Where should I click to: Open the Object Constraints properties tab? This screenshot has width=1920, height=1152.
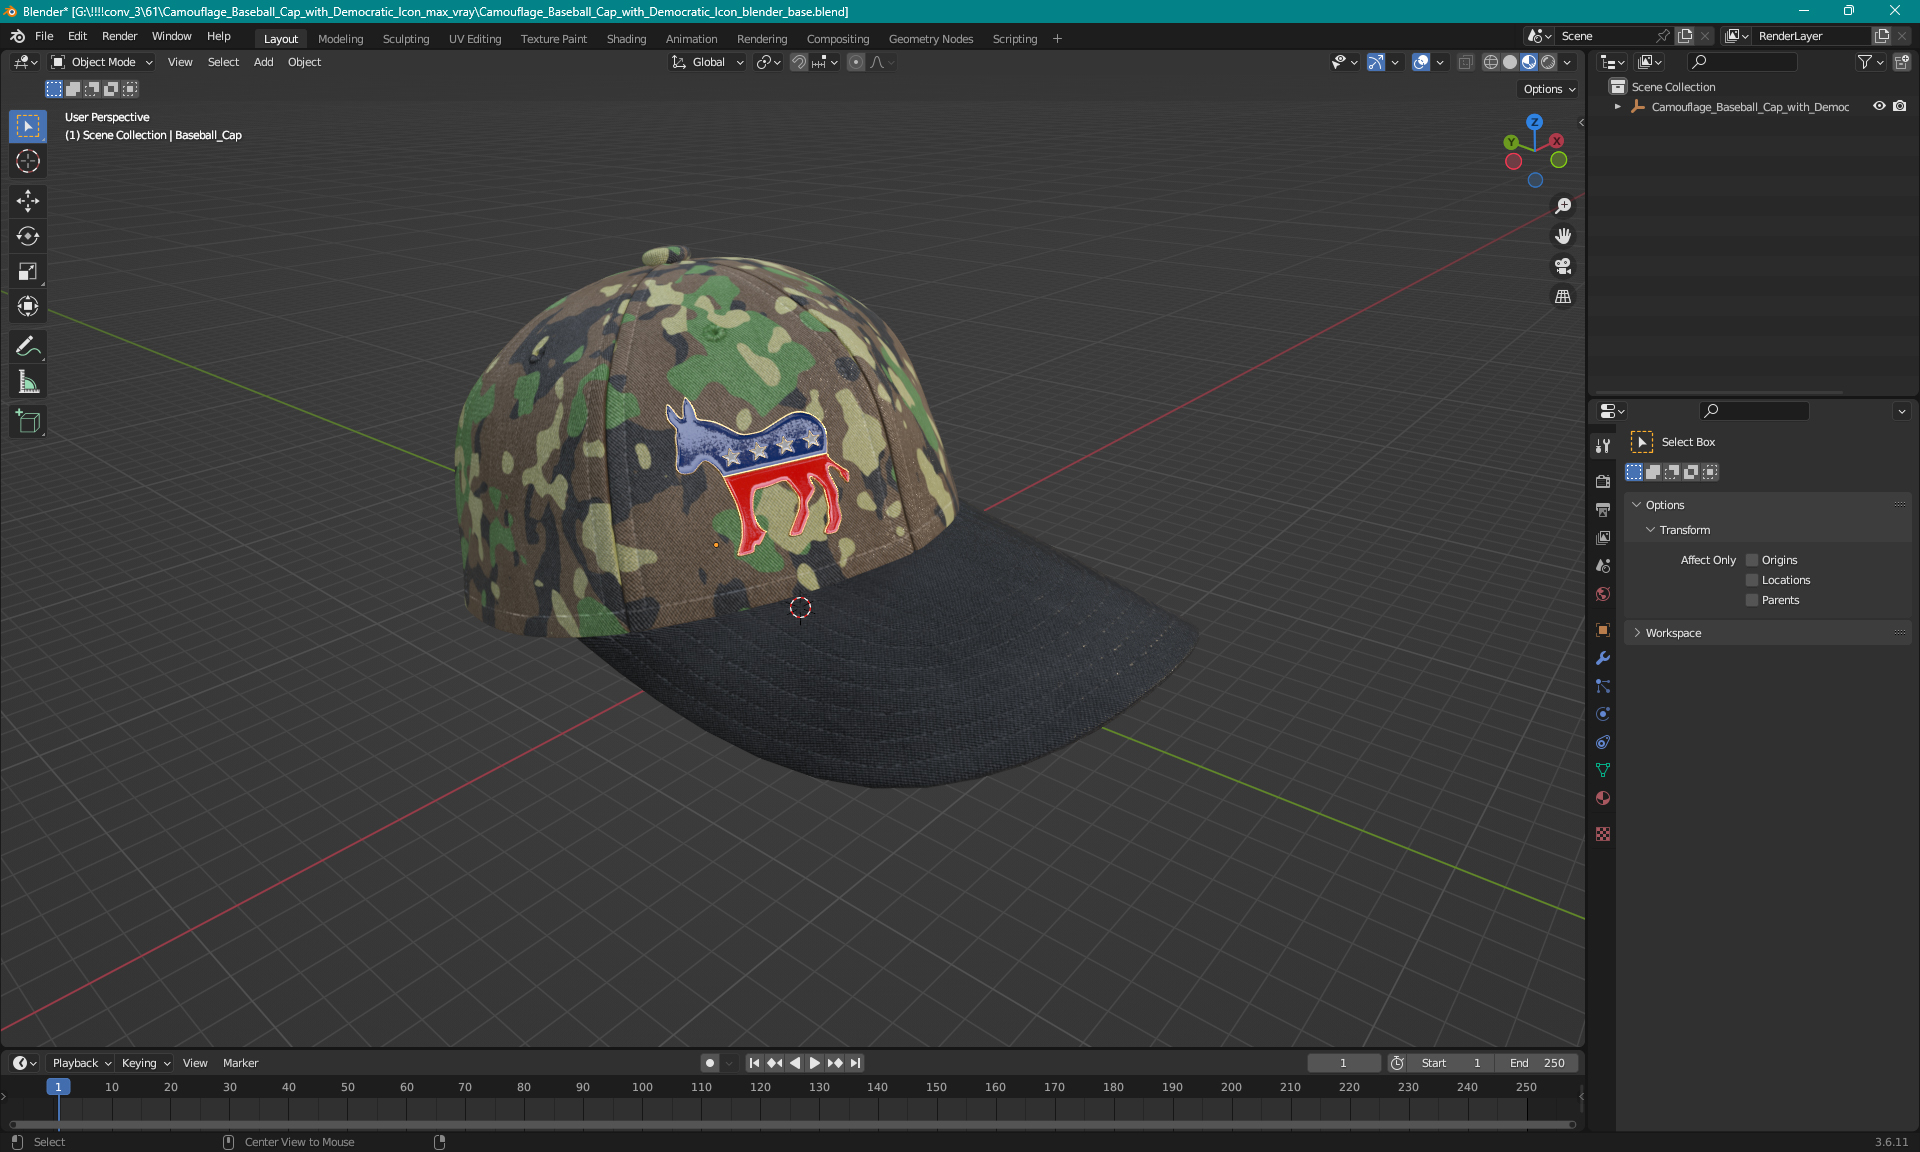coord(1603,742)
